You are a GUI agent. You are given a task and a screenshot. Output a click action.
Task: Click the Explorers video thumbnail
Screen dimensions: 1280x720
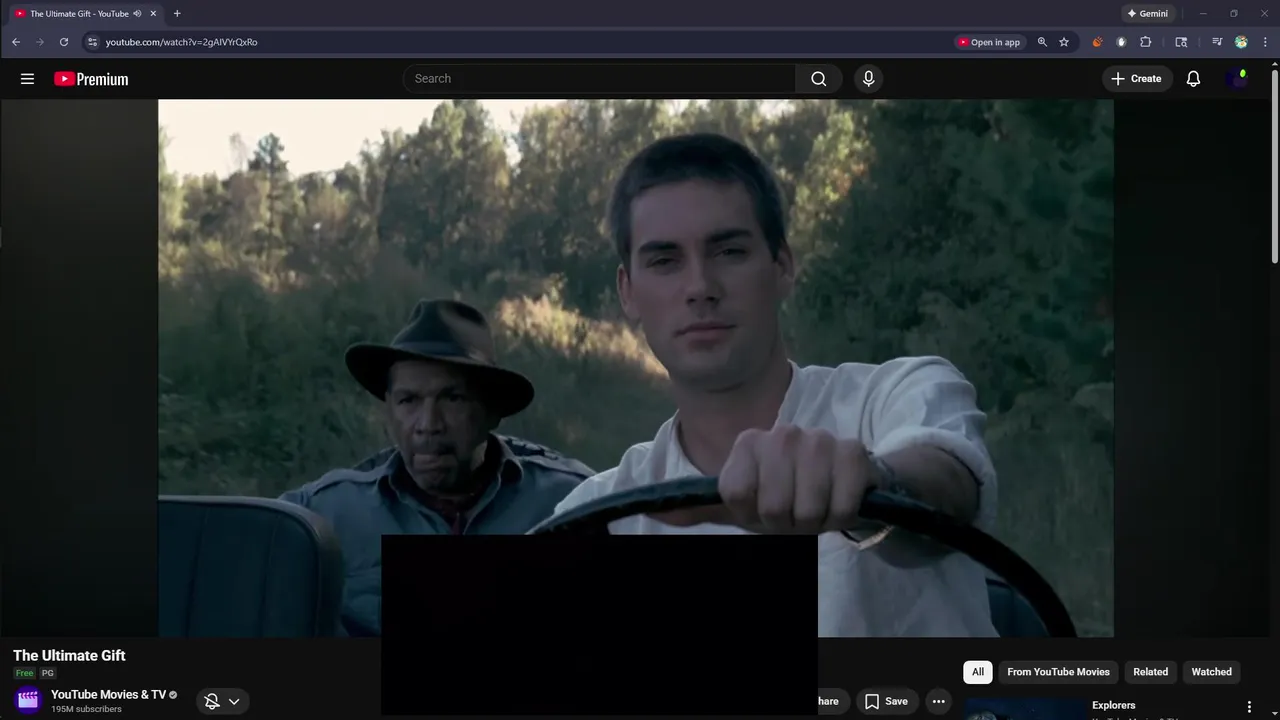coord(1024,709)
